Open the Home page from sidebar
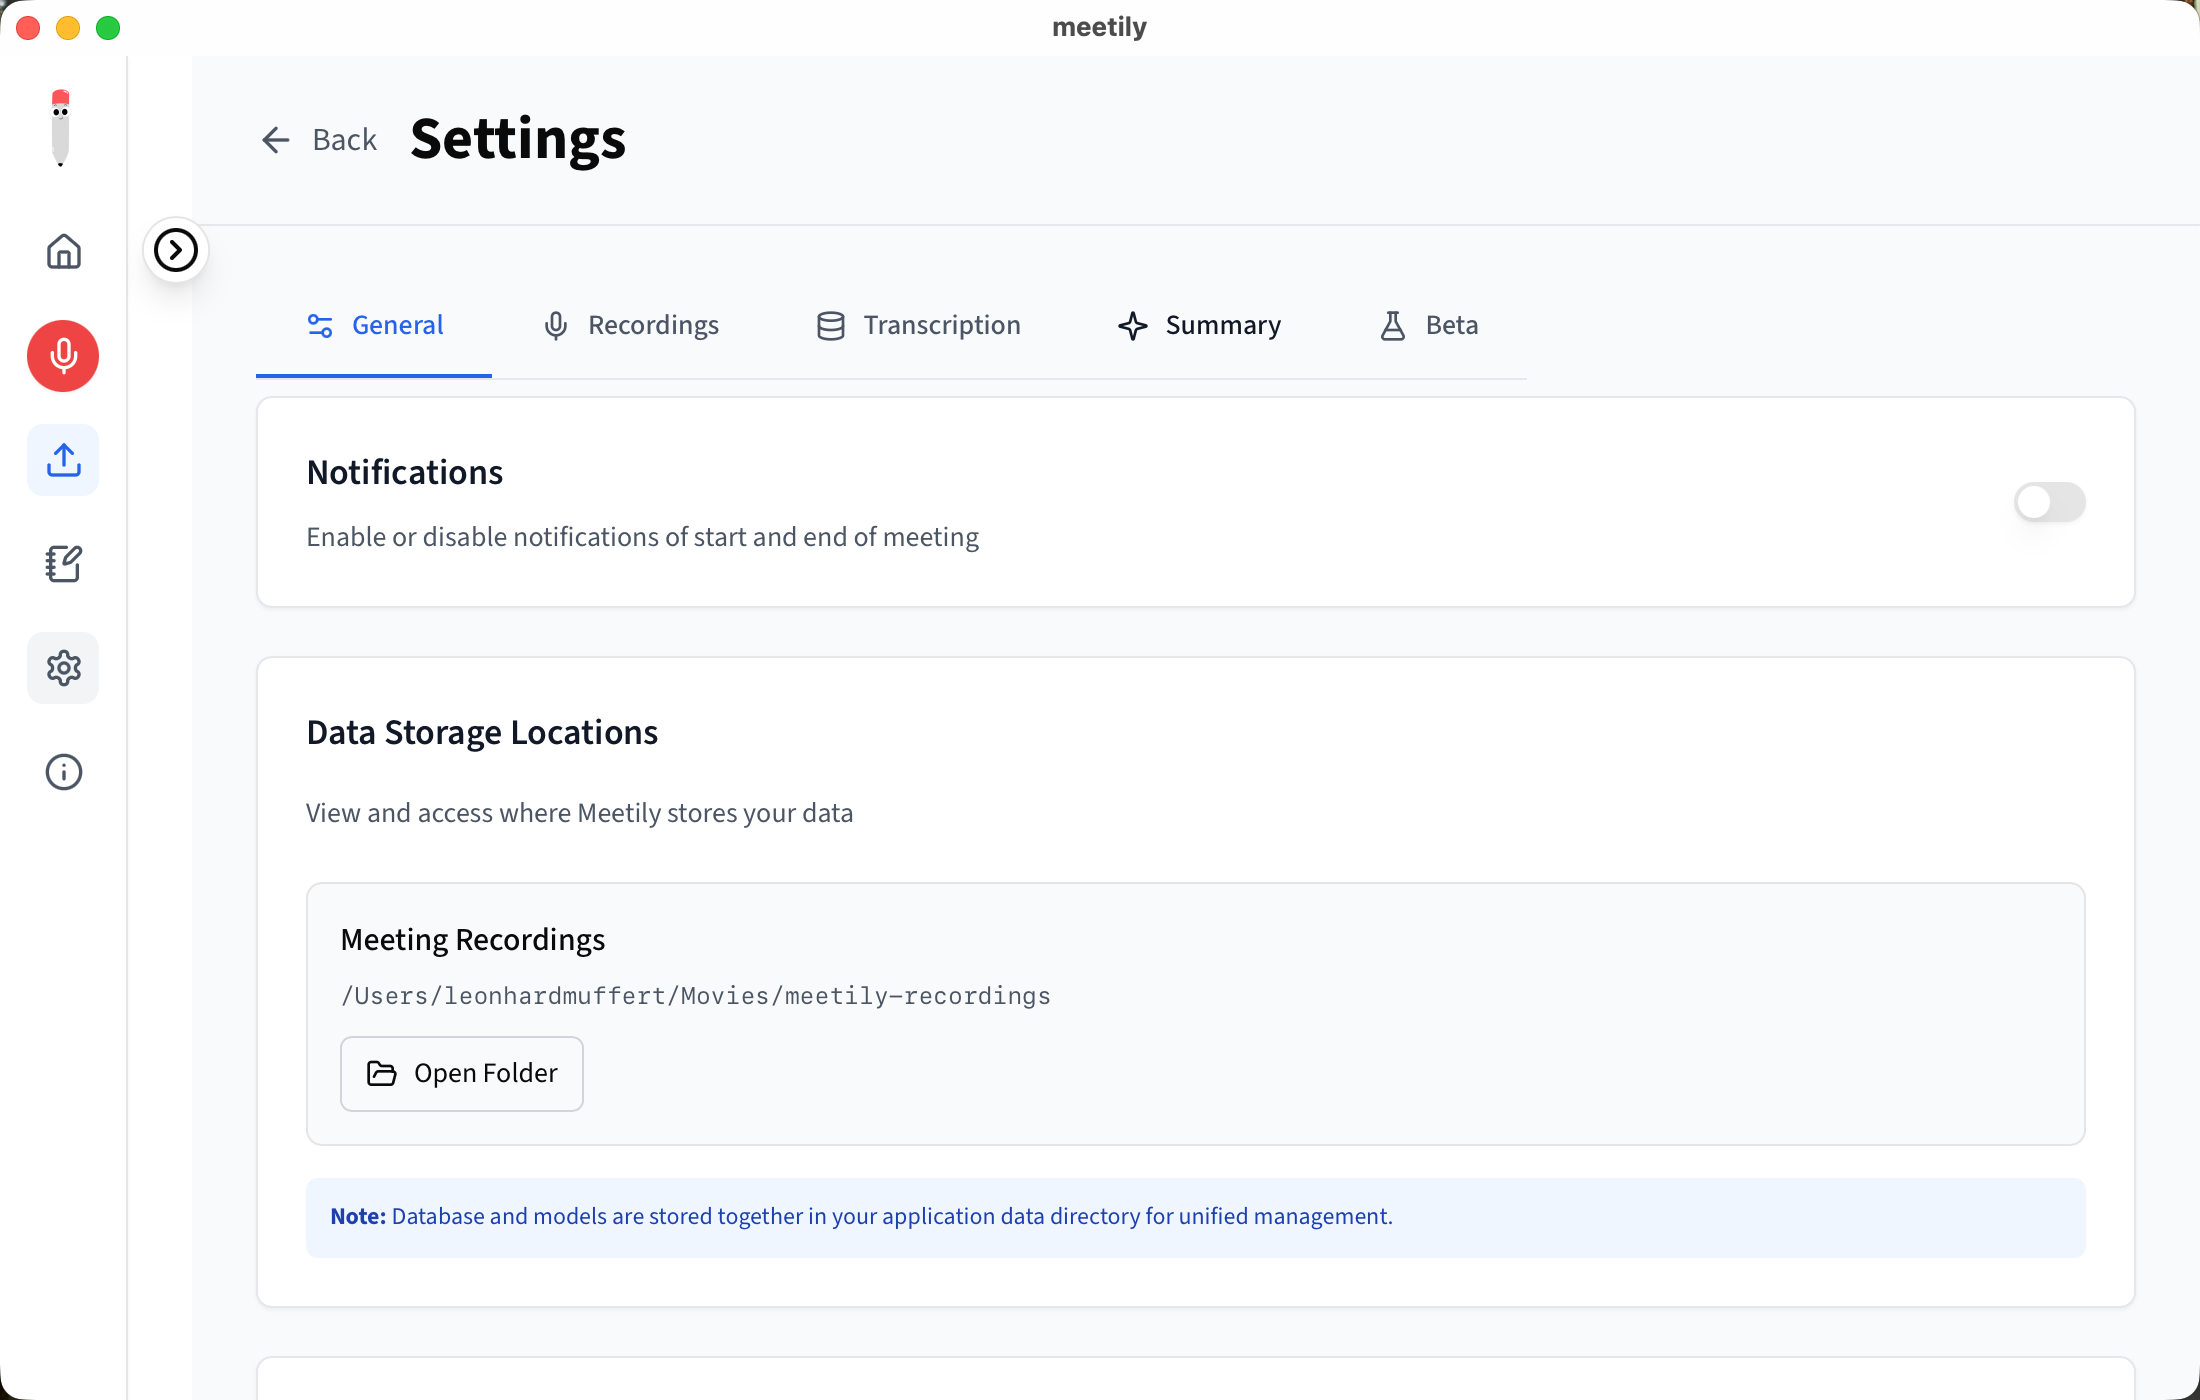 [63, 251]
